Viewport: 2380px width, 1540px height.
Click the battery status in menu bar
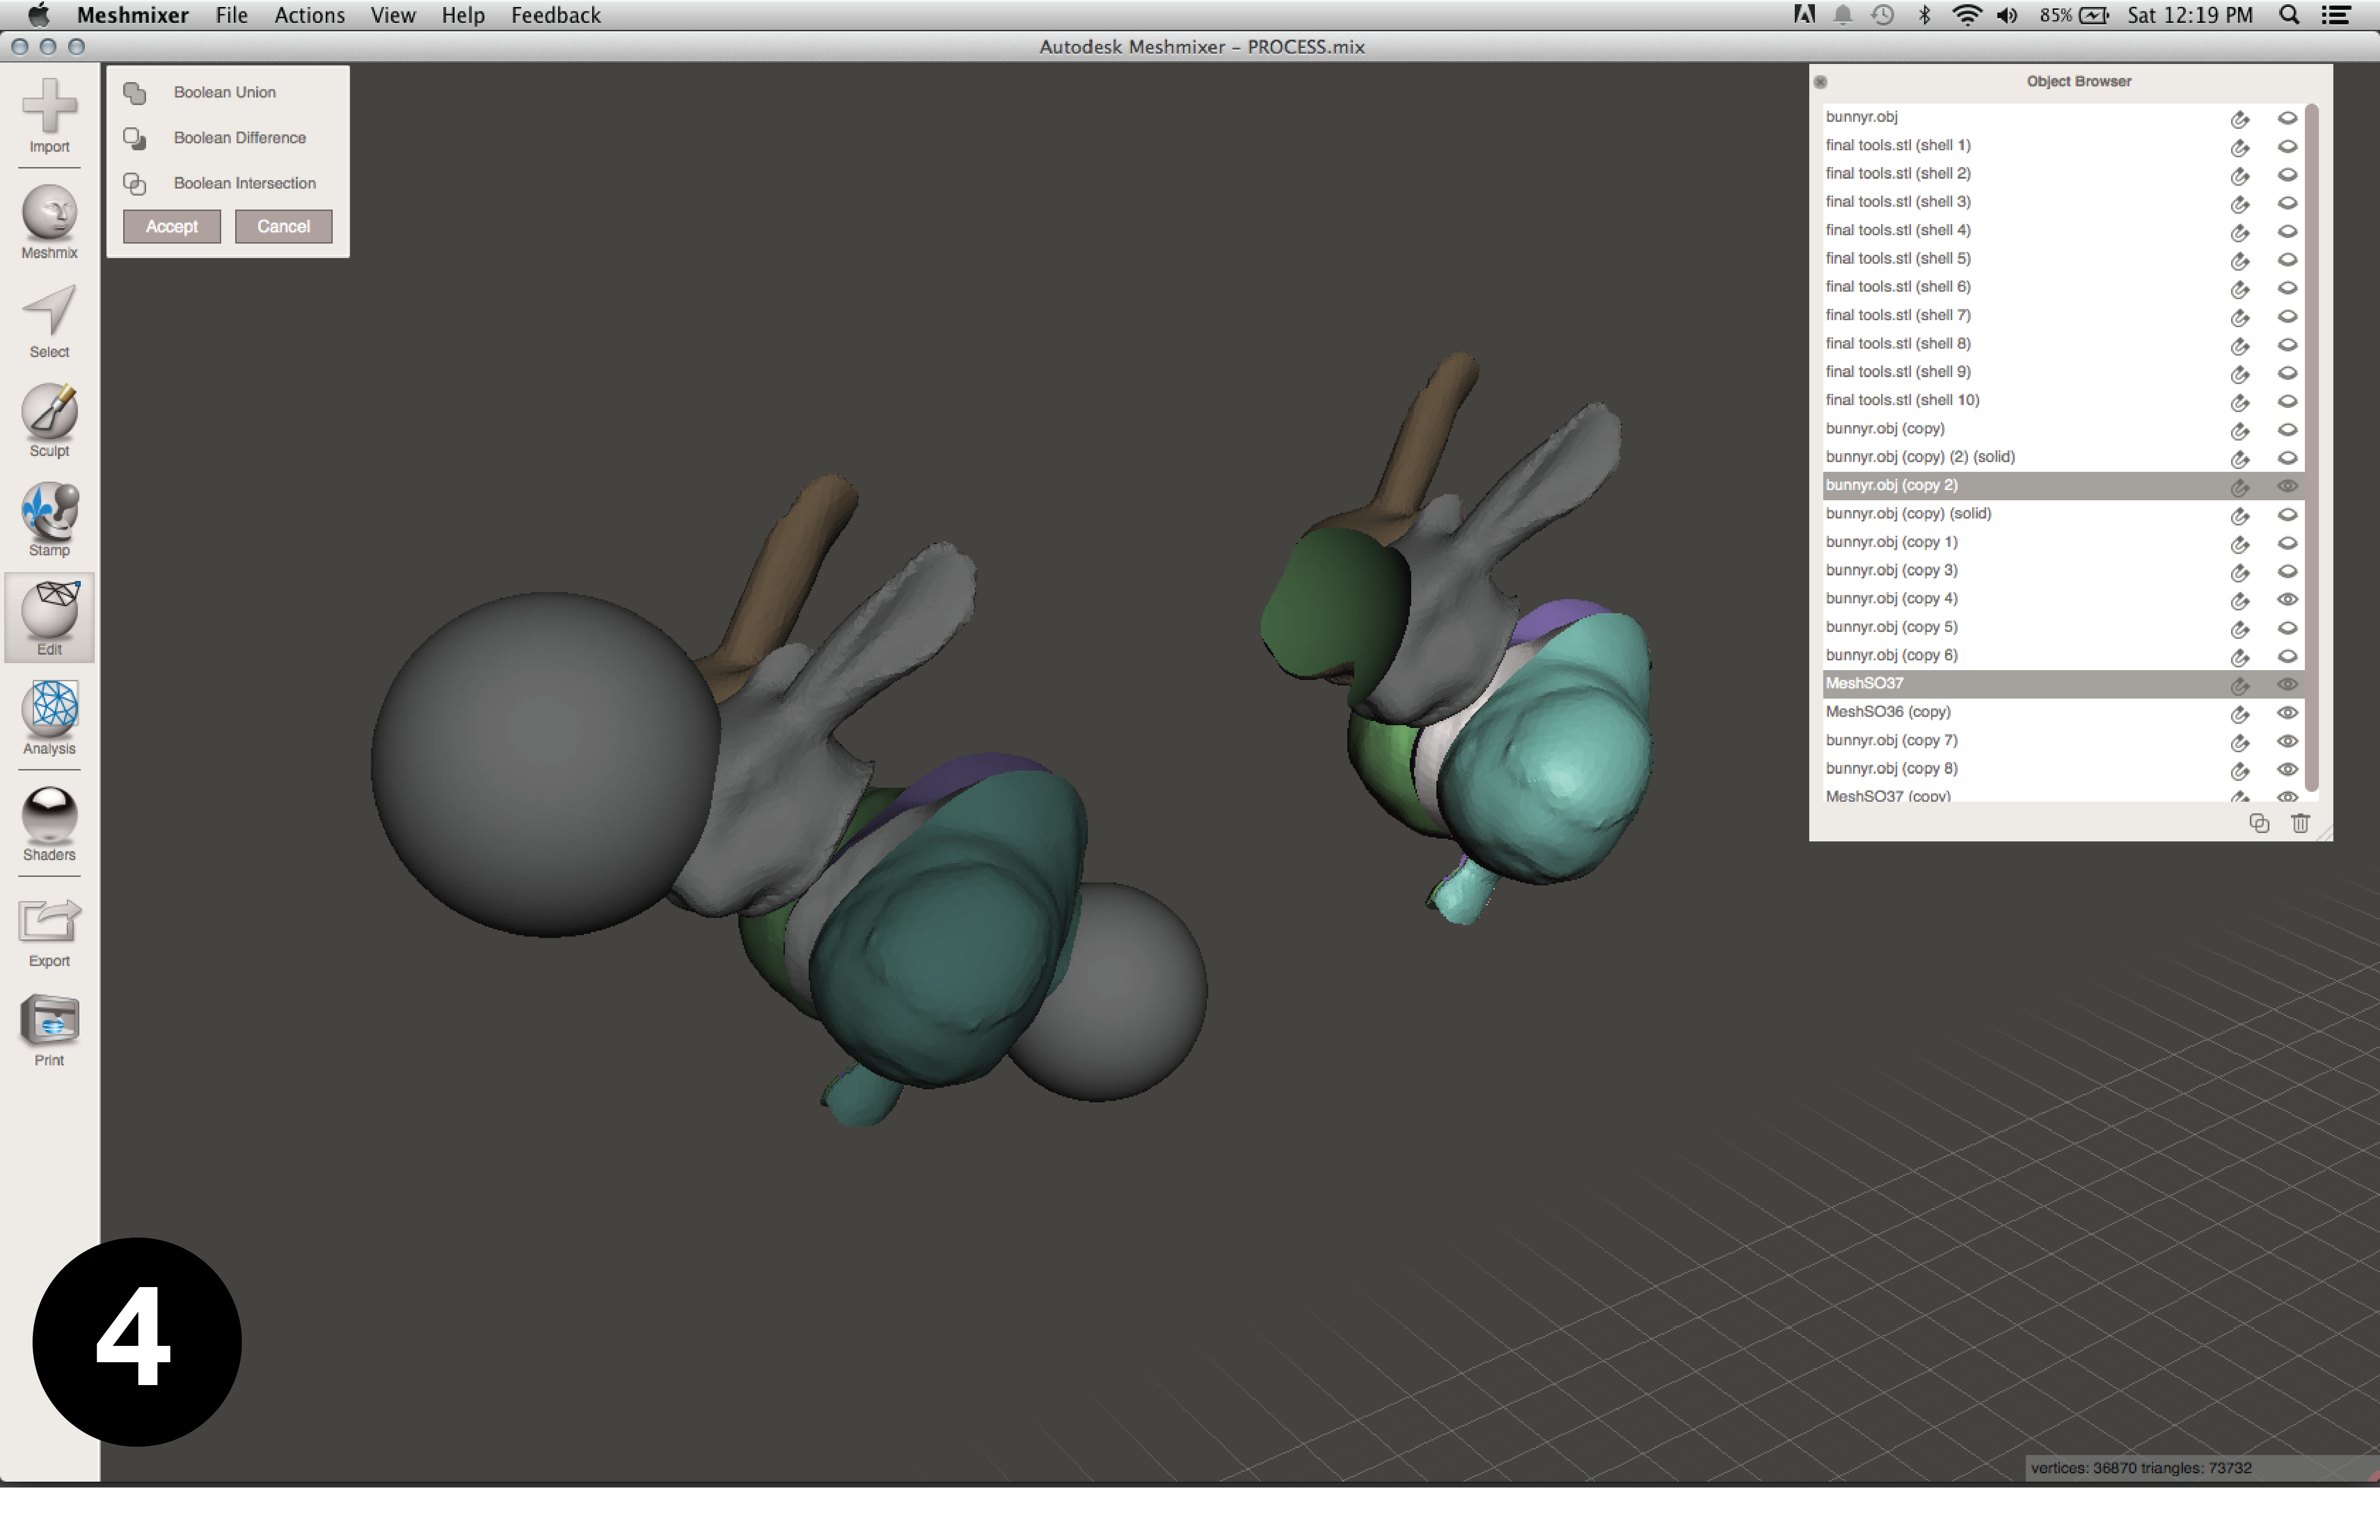pyautogui.click(x=2073, y=15)
